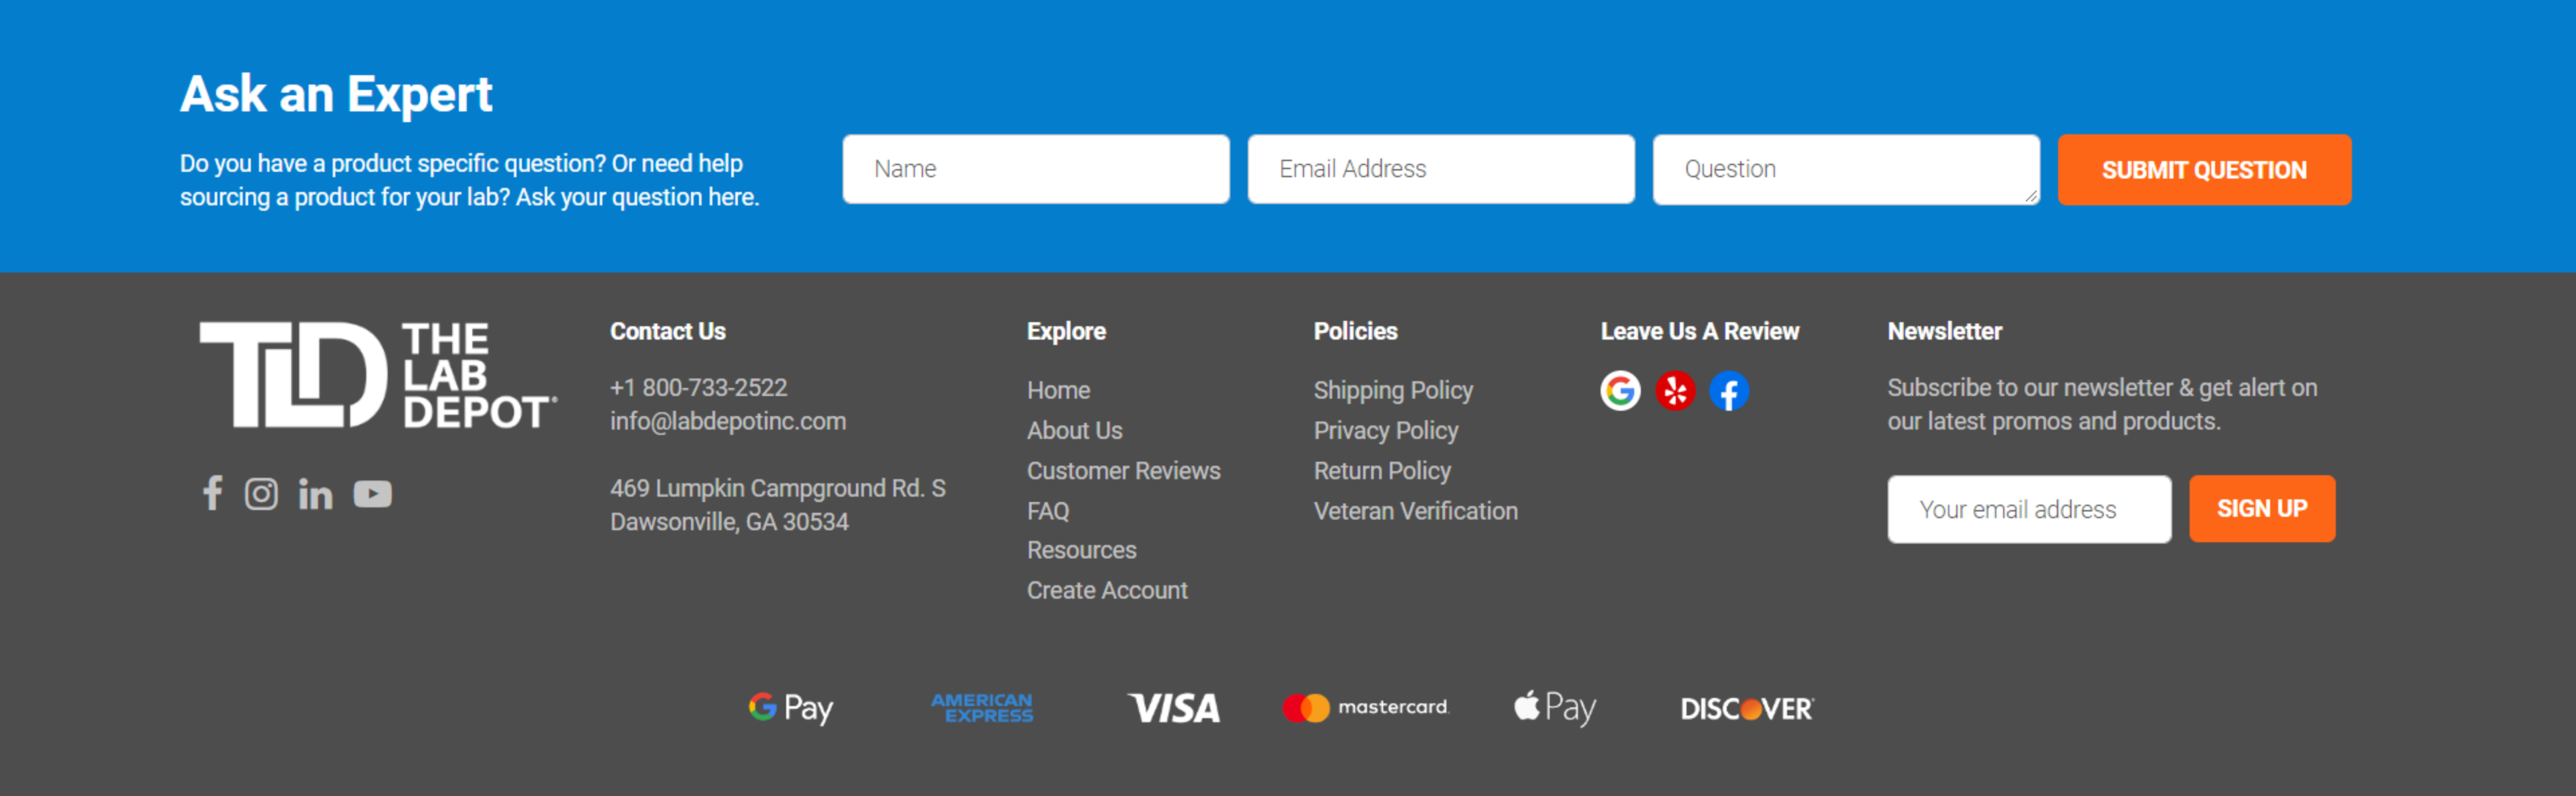Open the Return Policy link
The width and height of the screenshot is (2576, 796).
pyautogui.click(x=1382, y=470)
